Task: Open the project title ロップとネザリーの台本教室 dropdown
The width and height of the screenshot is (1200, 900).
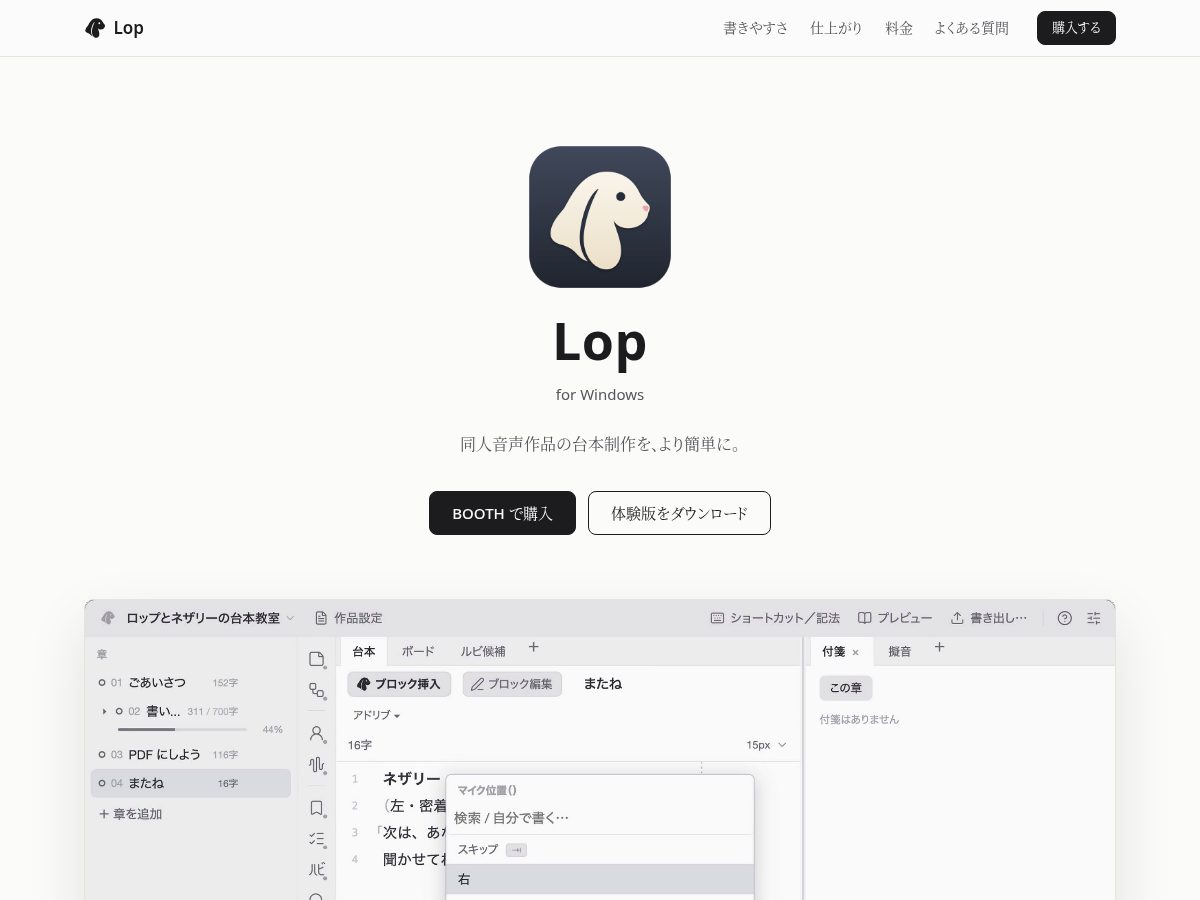Action: tap(210, 618)
